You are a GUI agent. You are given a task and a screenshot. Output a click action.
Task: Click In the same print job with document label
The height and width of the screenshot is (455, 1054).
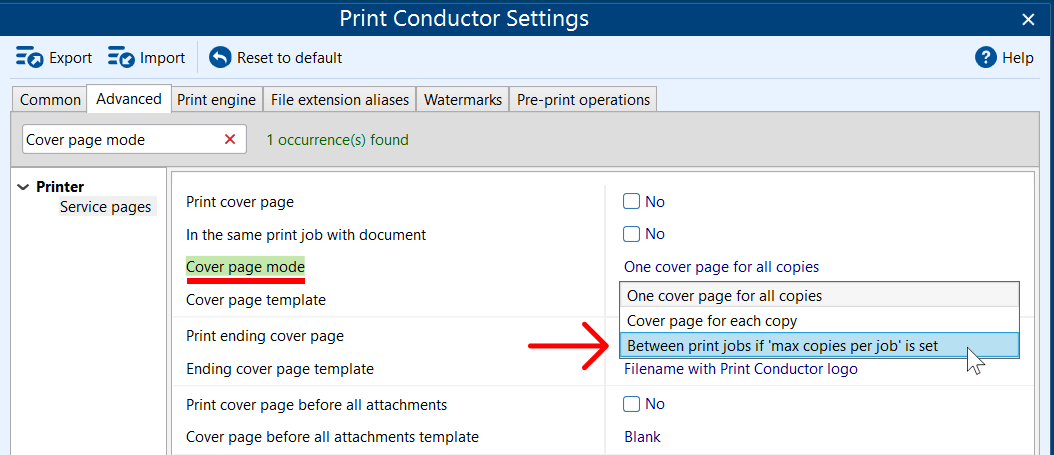306,235
